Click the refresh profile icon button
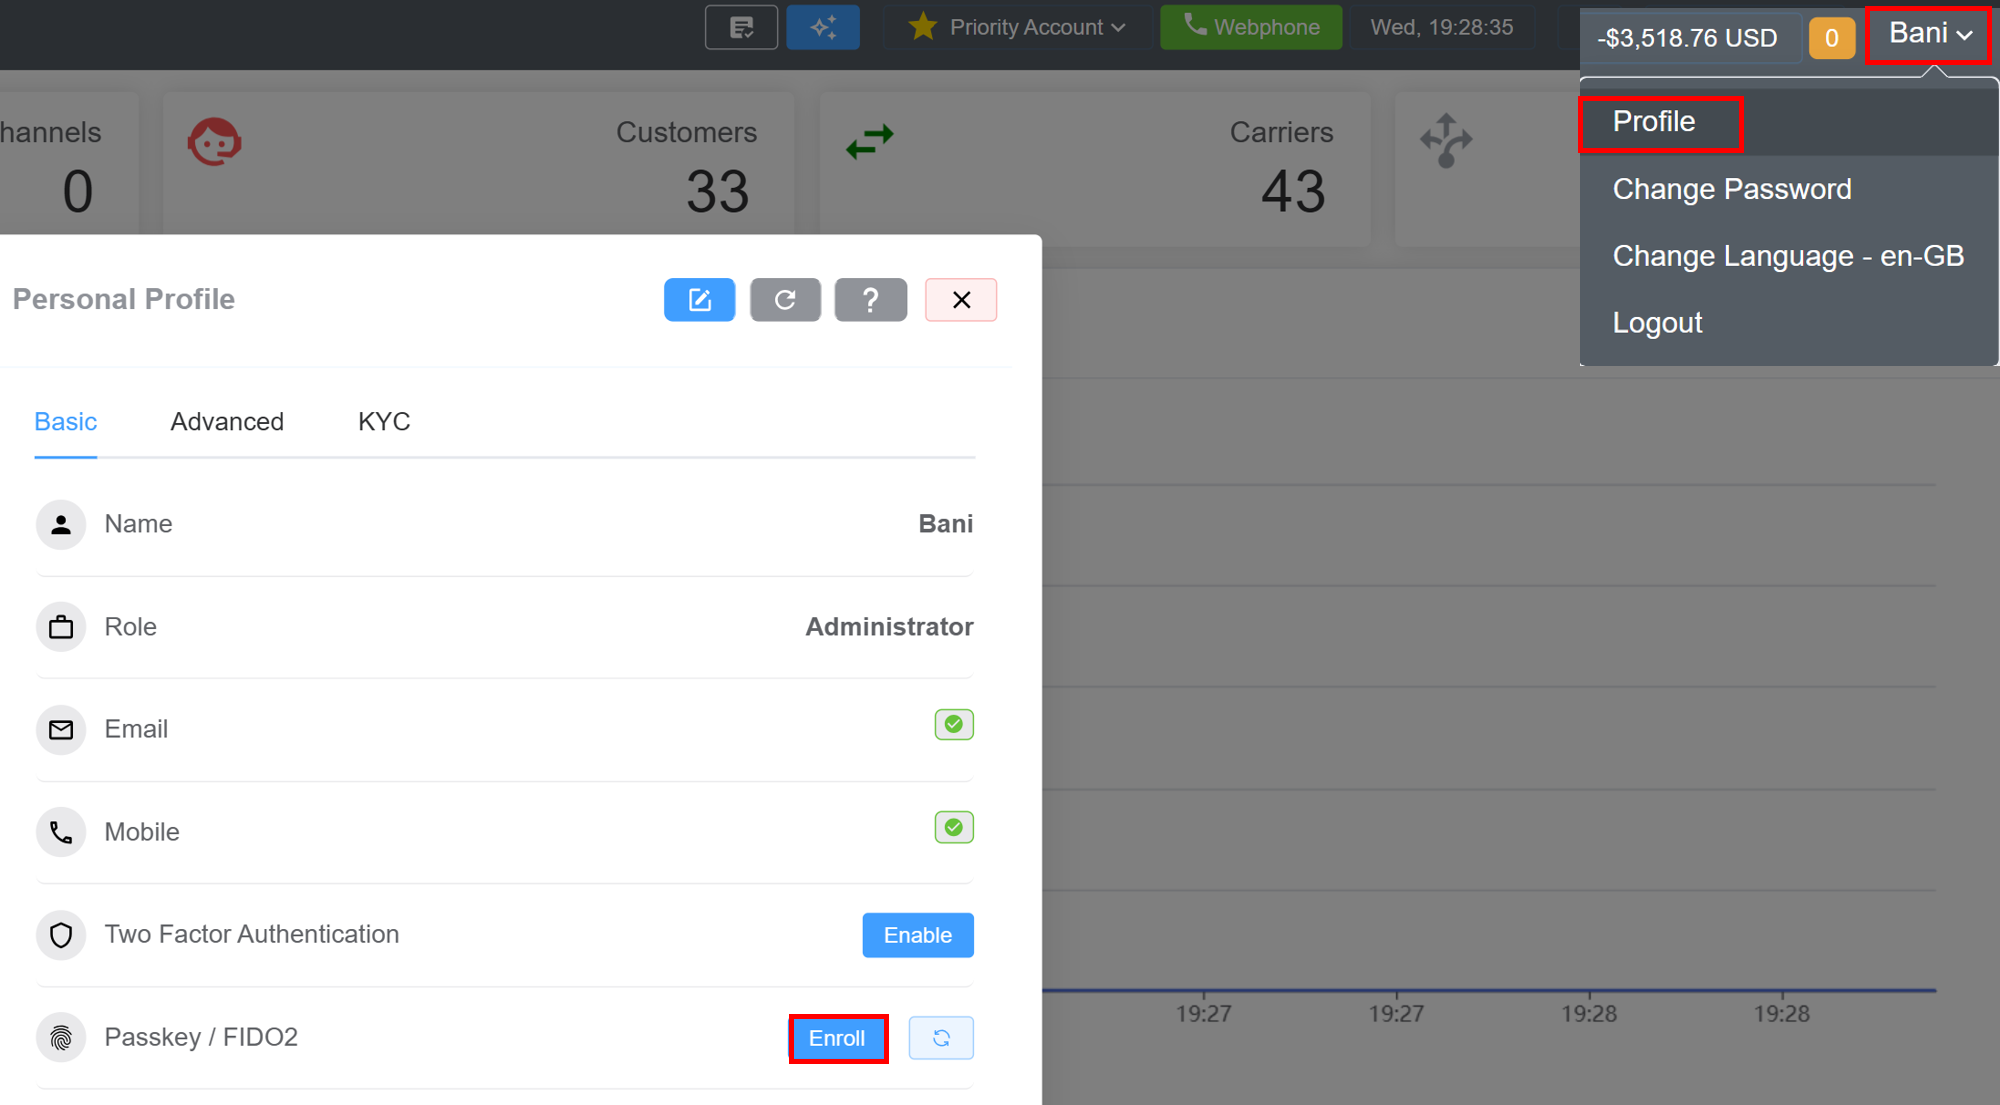Image resolution: width=2000 pixels, height=1105 pixels. pyautogui.click(x=785, y=300)
